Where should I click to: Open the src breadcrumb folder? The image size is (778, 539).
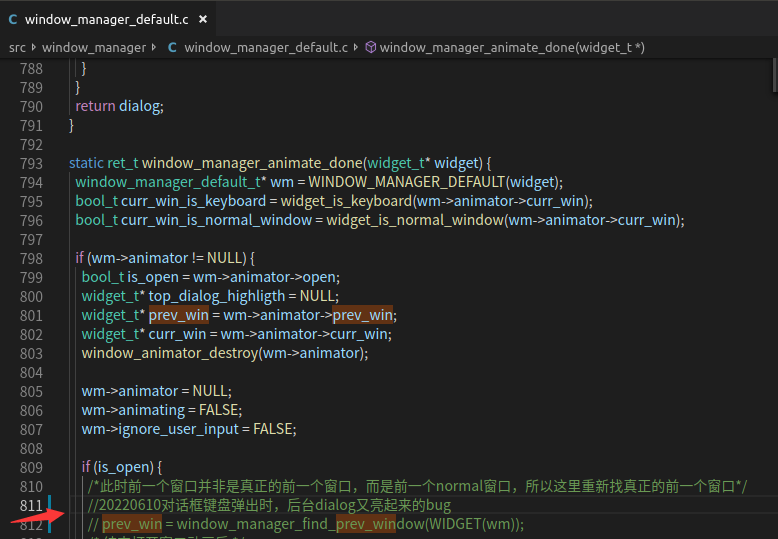pyautogui.click(x=17, y=47)
